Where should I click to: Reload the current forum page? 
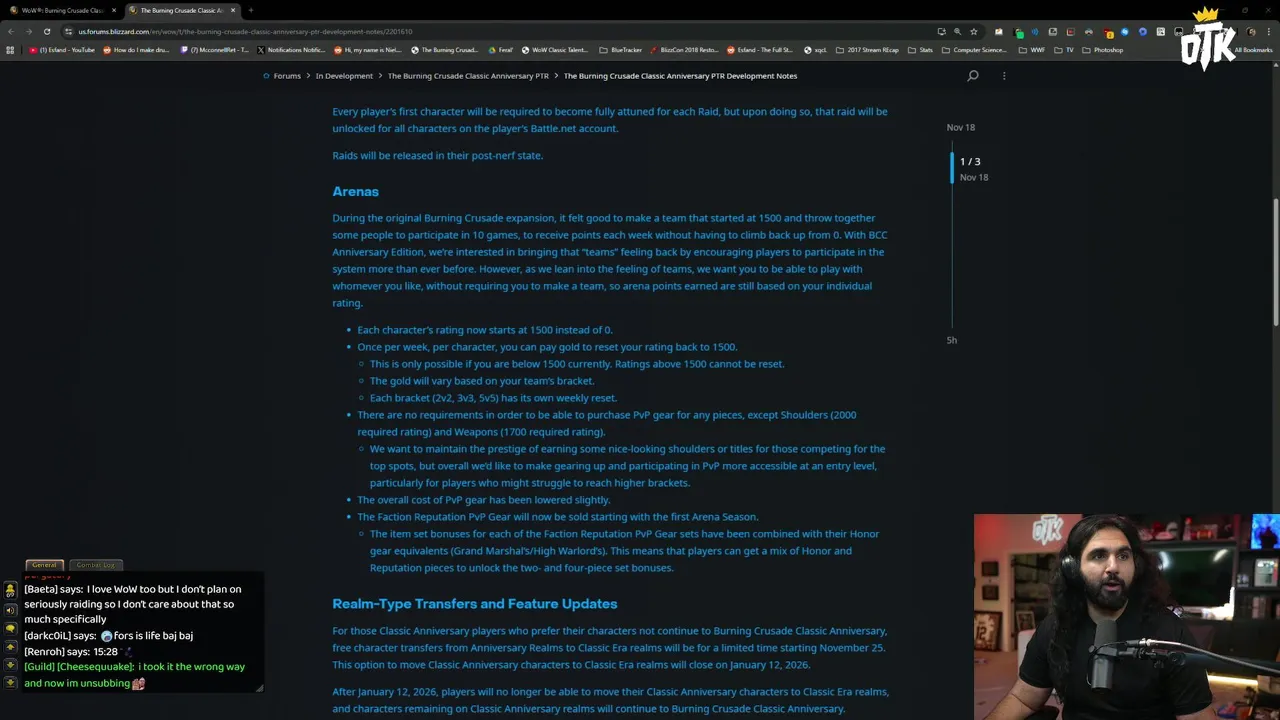[x=46, y=31]
